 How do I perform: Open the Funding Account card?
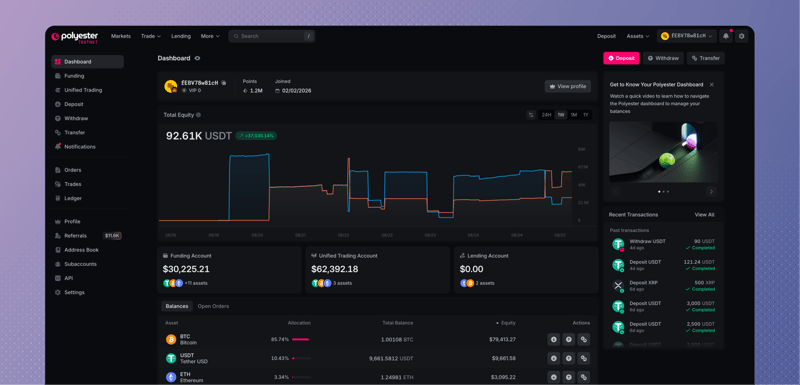tap(229, 270)
